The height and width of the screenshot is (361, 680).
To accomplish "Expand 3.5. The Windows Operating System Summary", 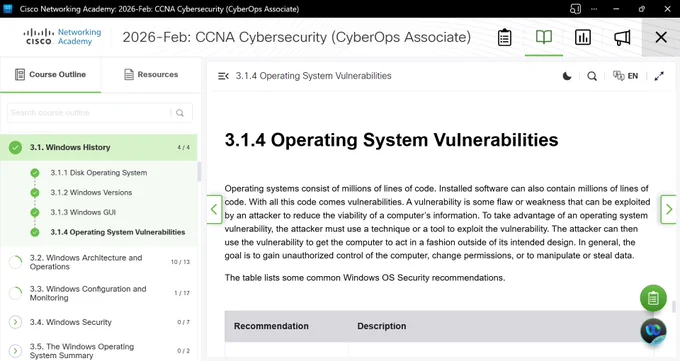I will (98, 351).
